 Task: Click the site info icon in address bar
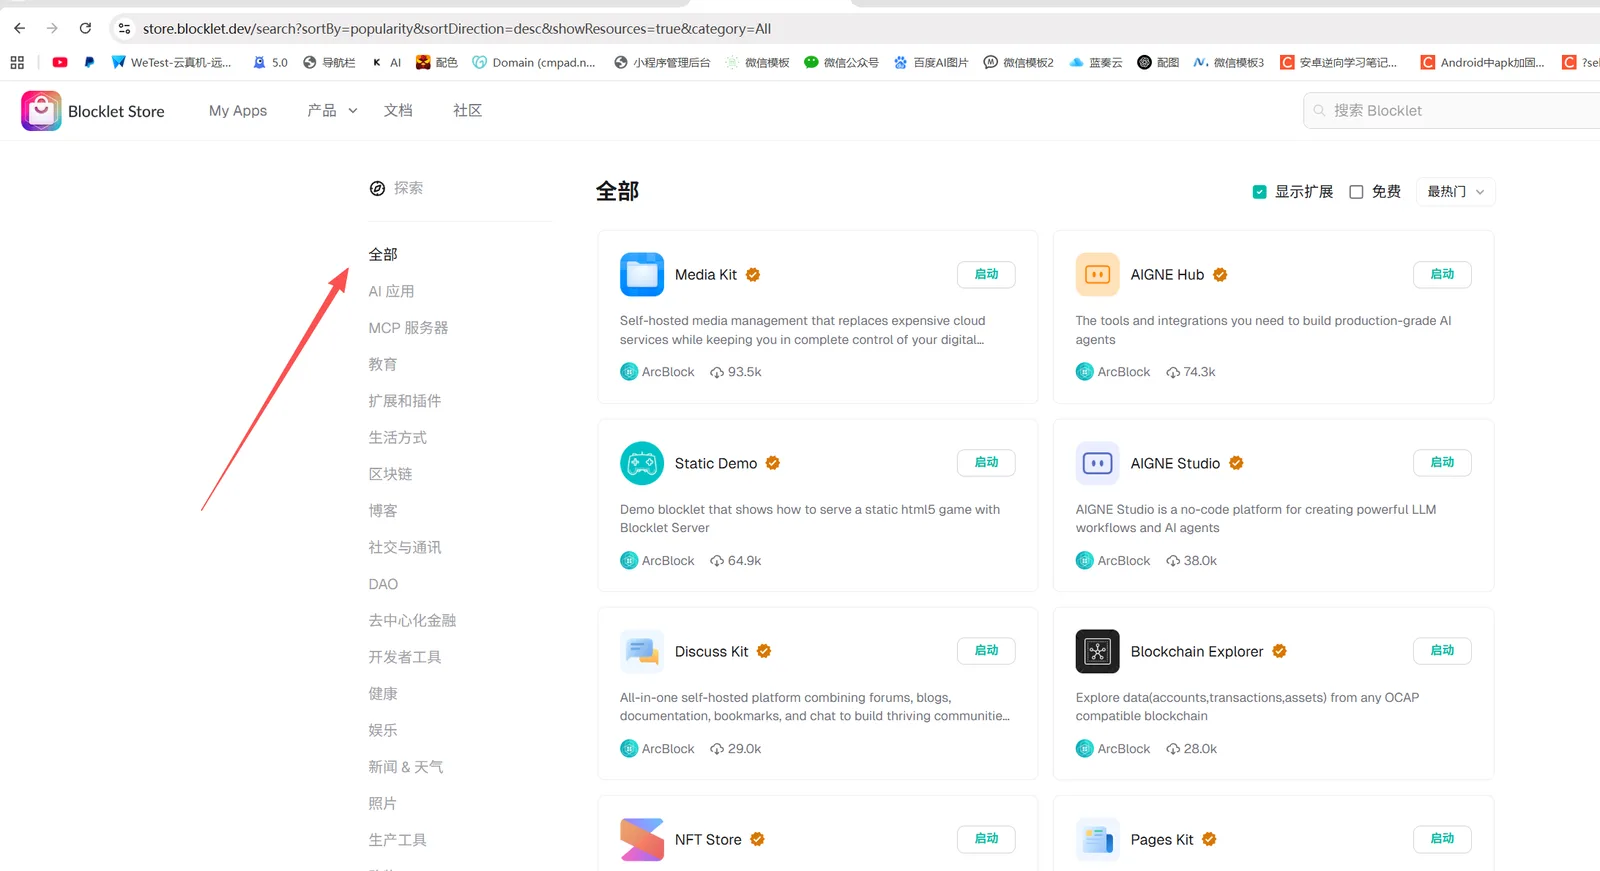click(124, 28)
